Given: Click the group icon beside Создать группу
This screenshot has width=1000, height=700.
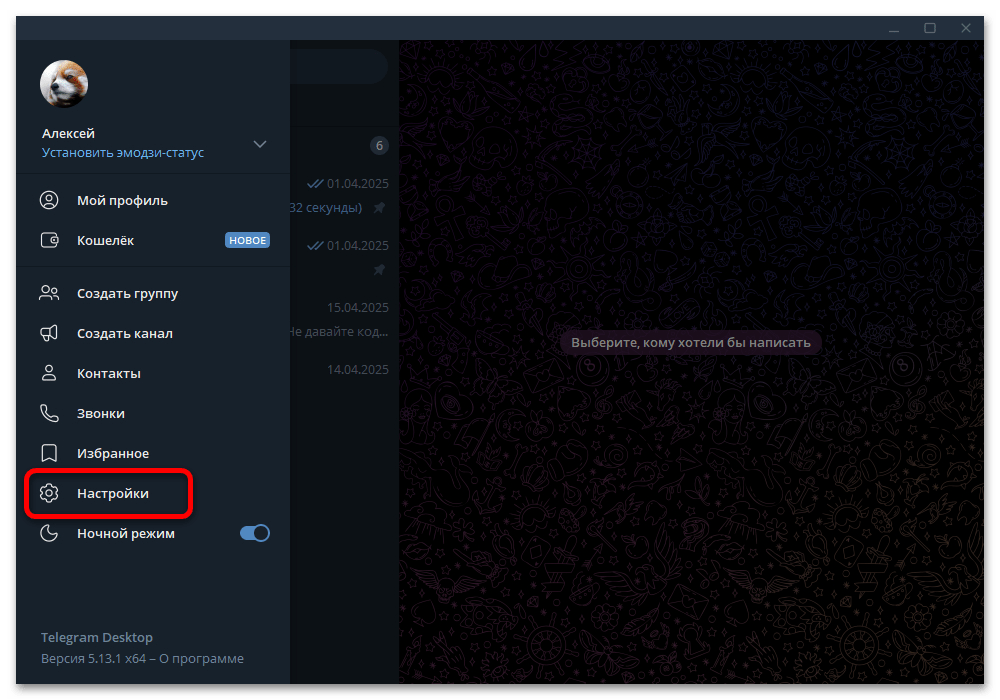Looking at the screenshot, I should [x=49, y=293].
